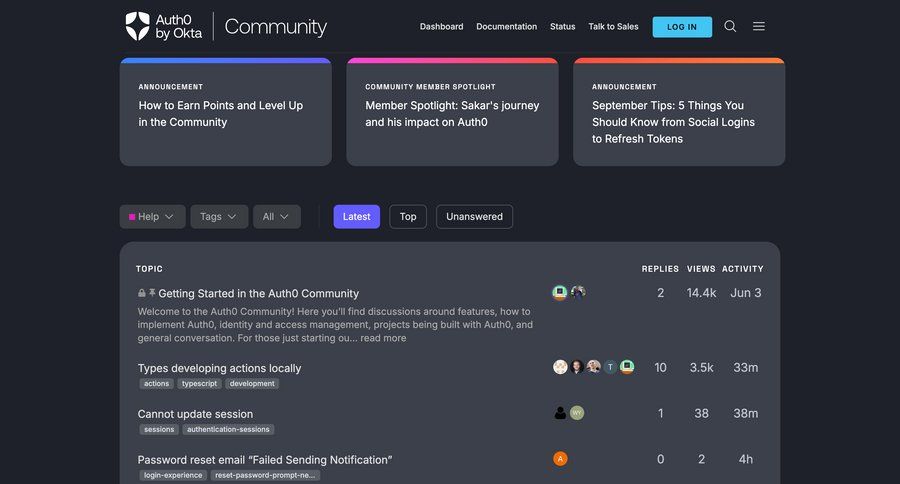The image size is (900, 484).
Task: Click the TOPIC column header
Action: coord(149,269)
